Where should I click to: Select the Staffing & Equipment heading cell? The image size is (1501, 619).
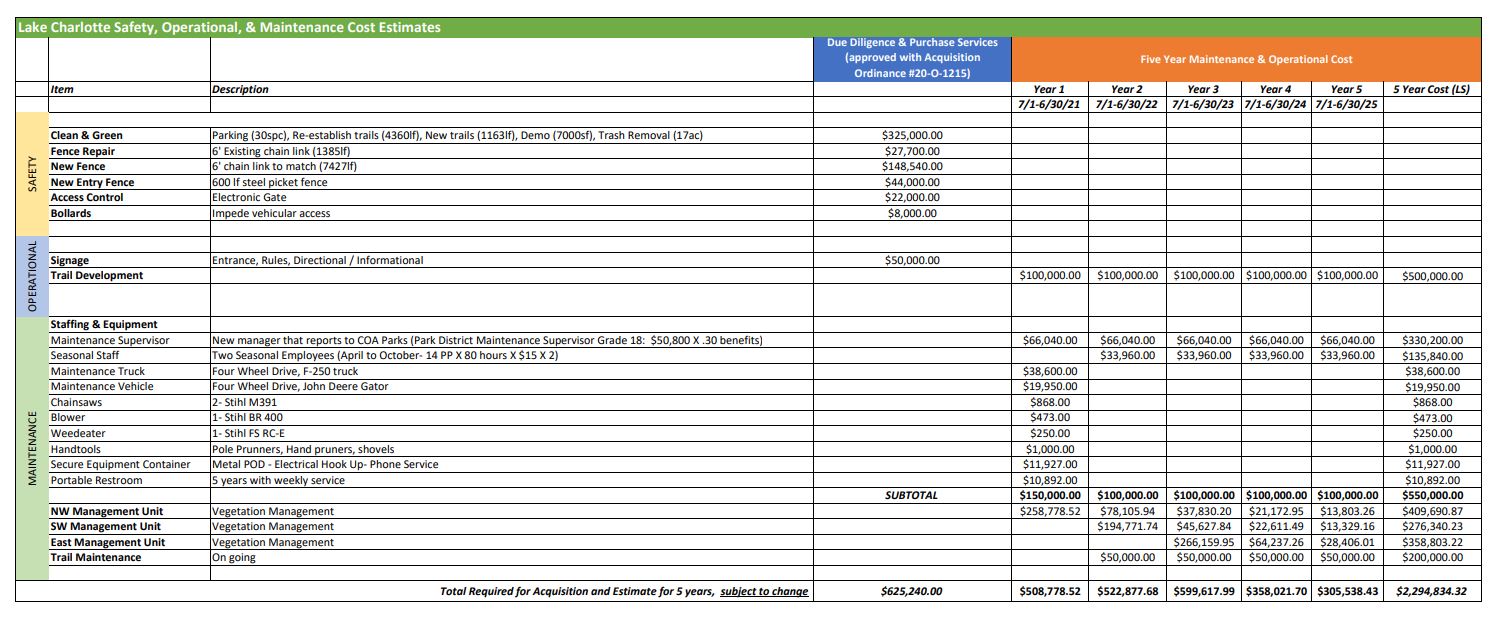pos(104,325)
